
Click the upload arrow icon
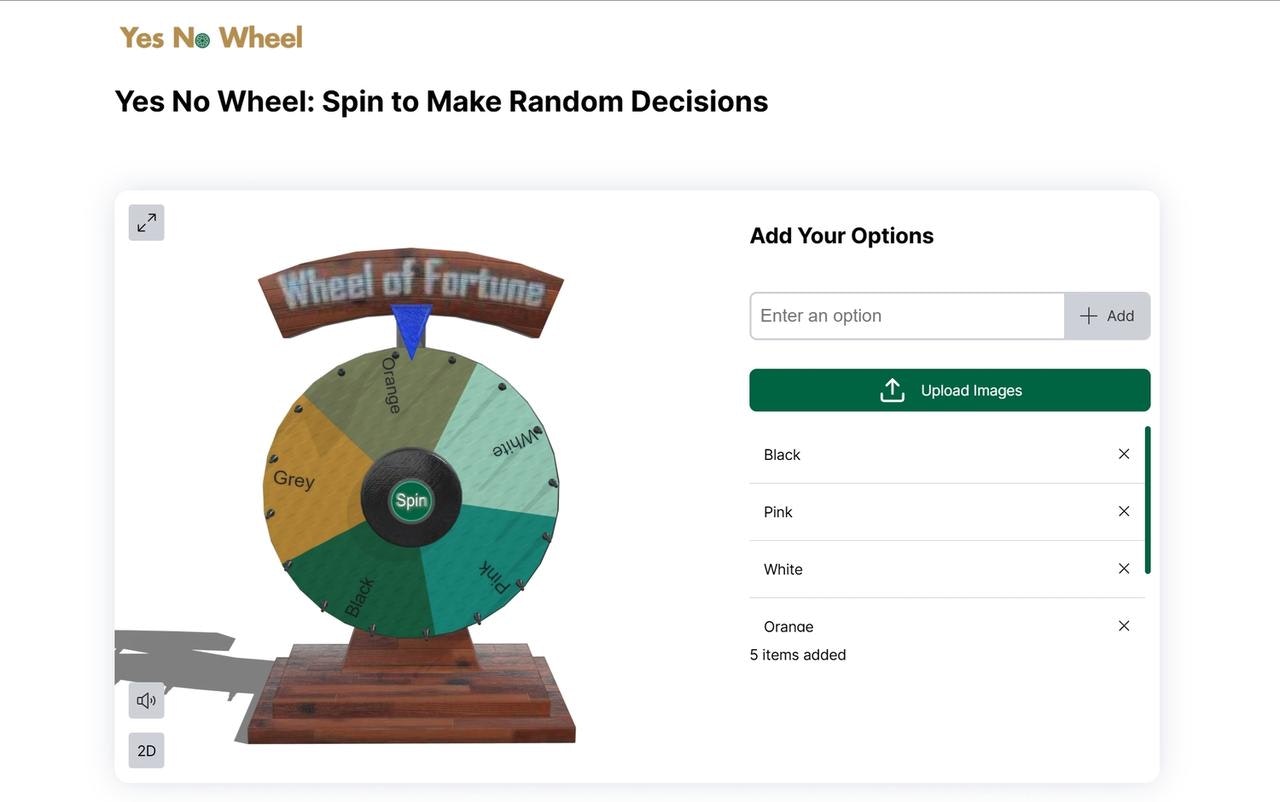[x=892, y=390]
